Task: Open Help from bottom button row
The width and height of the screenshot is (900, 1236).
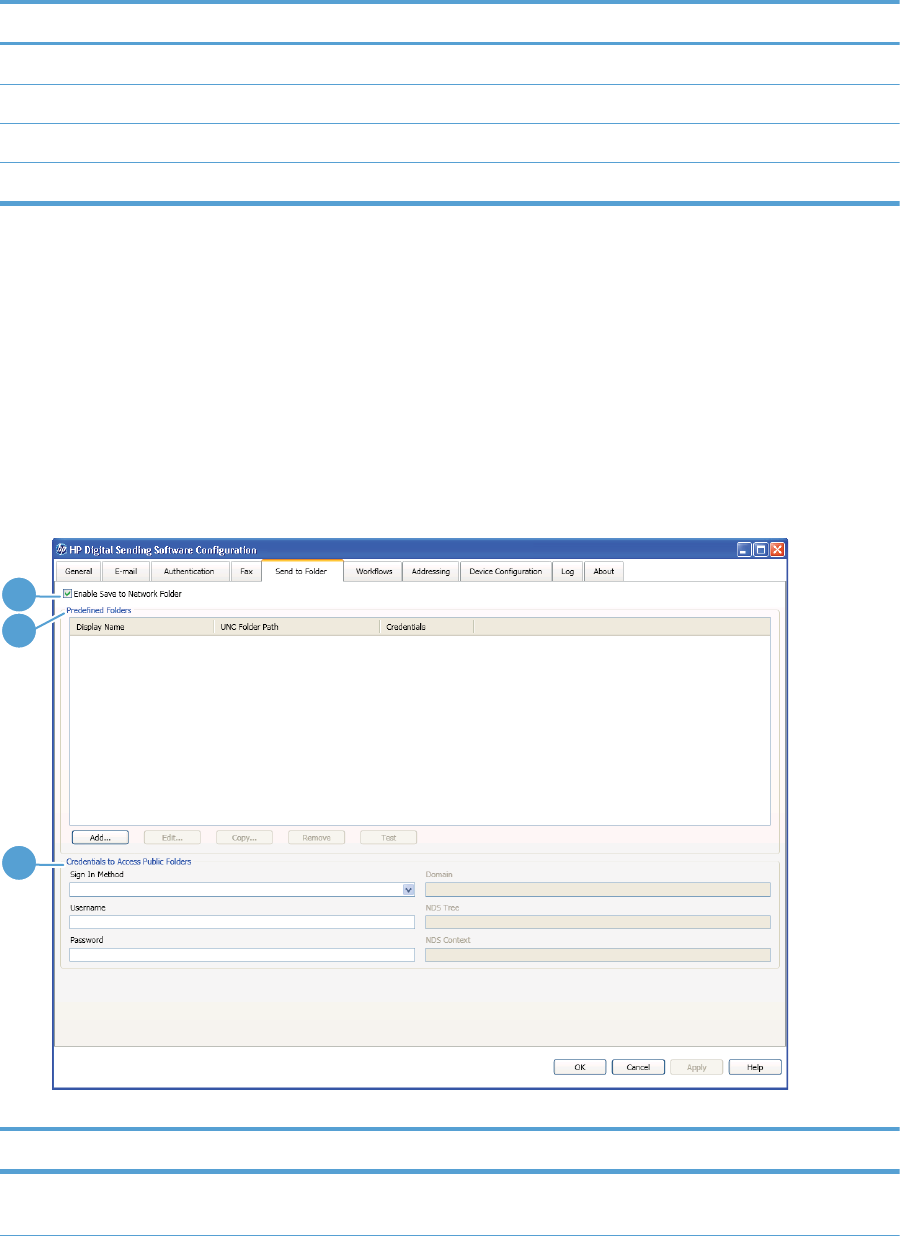Action: (x=755, y=1067)
